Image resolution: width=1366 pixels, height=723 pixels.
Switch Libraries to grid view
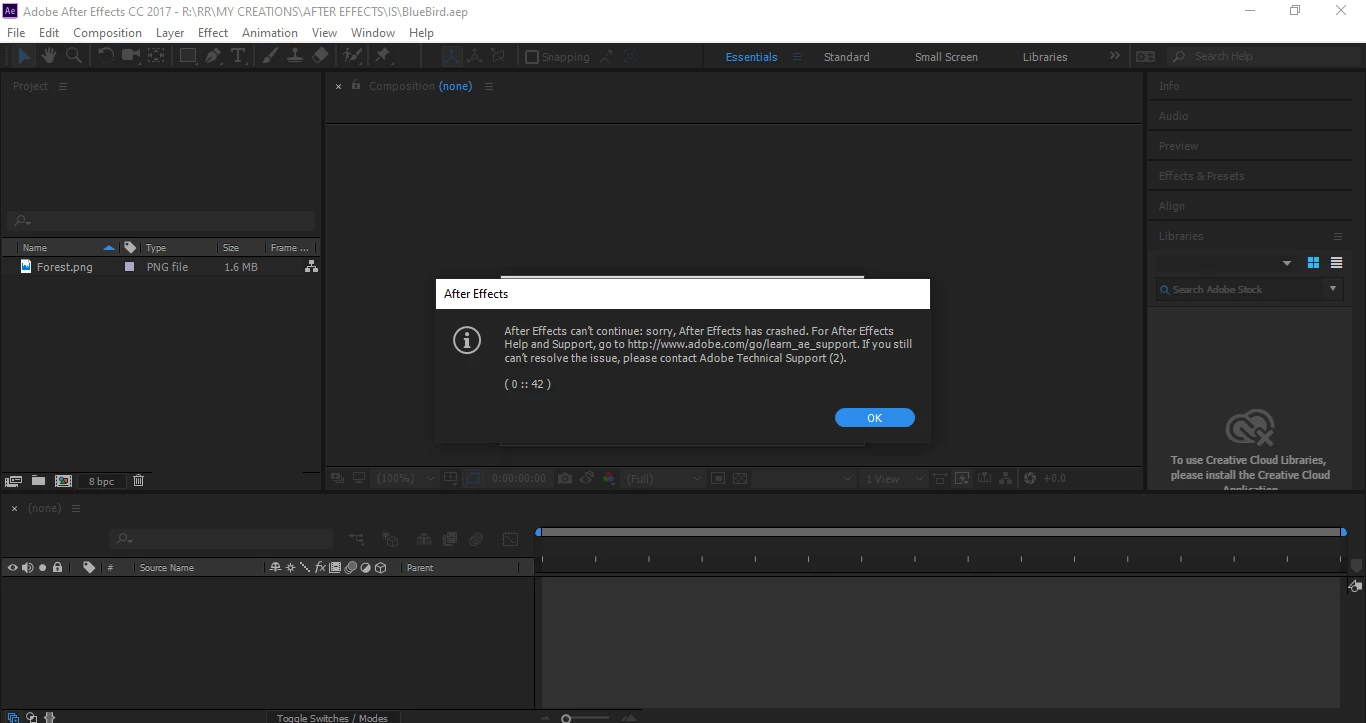pos(1313,263)
